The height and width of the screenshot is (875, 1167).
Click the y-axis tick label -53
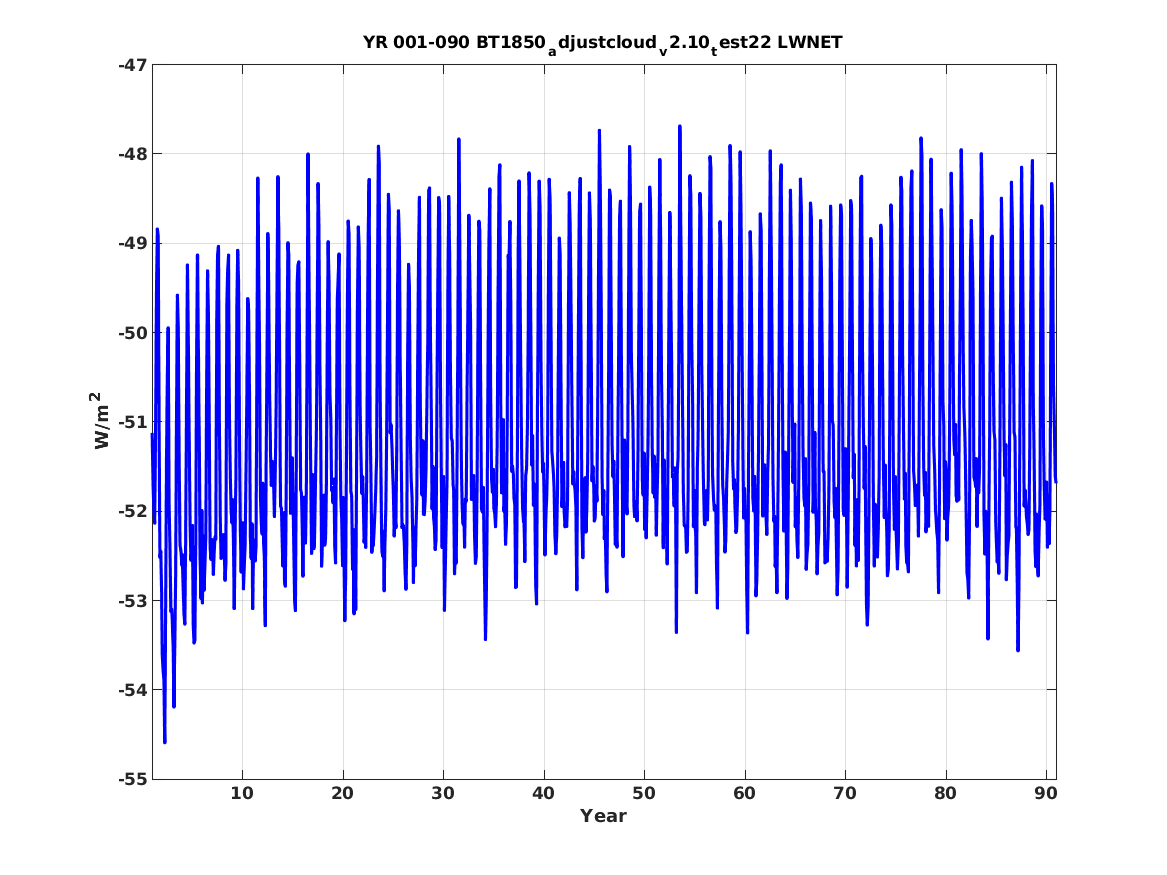132,600
